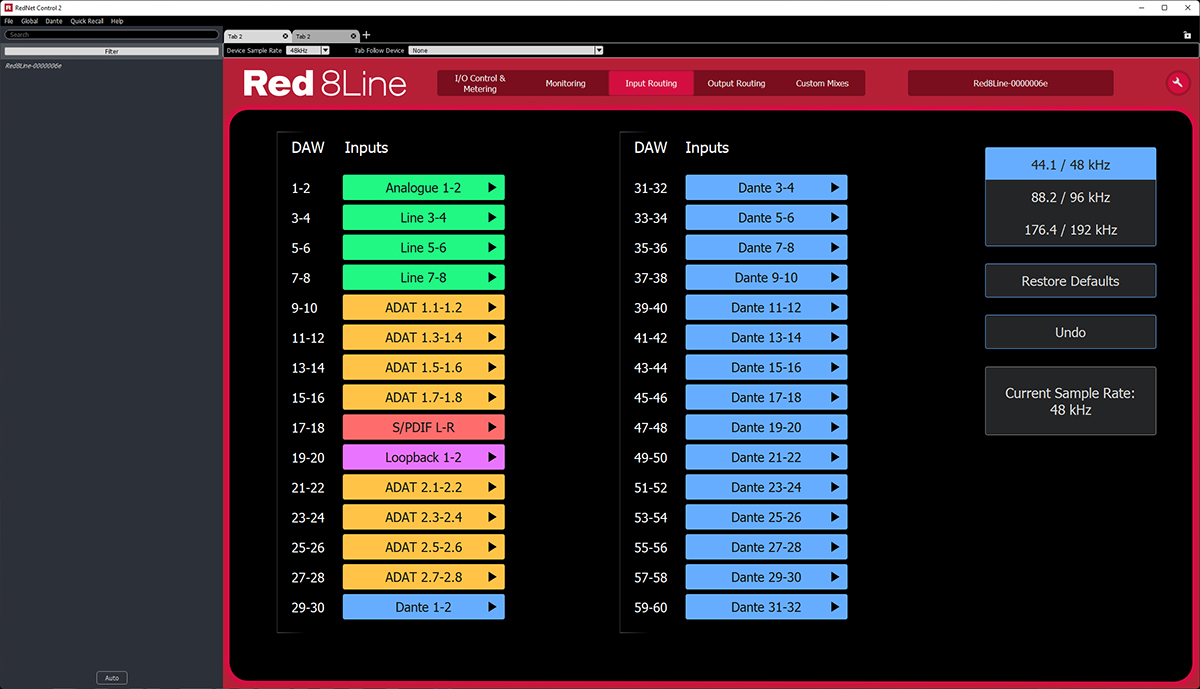The width and height of the screenshot is (1200, 689).
Task: Add a new tab with the plus icon
Action: (366, 35)
